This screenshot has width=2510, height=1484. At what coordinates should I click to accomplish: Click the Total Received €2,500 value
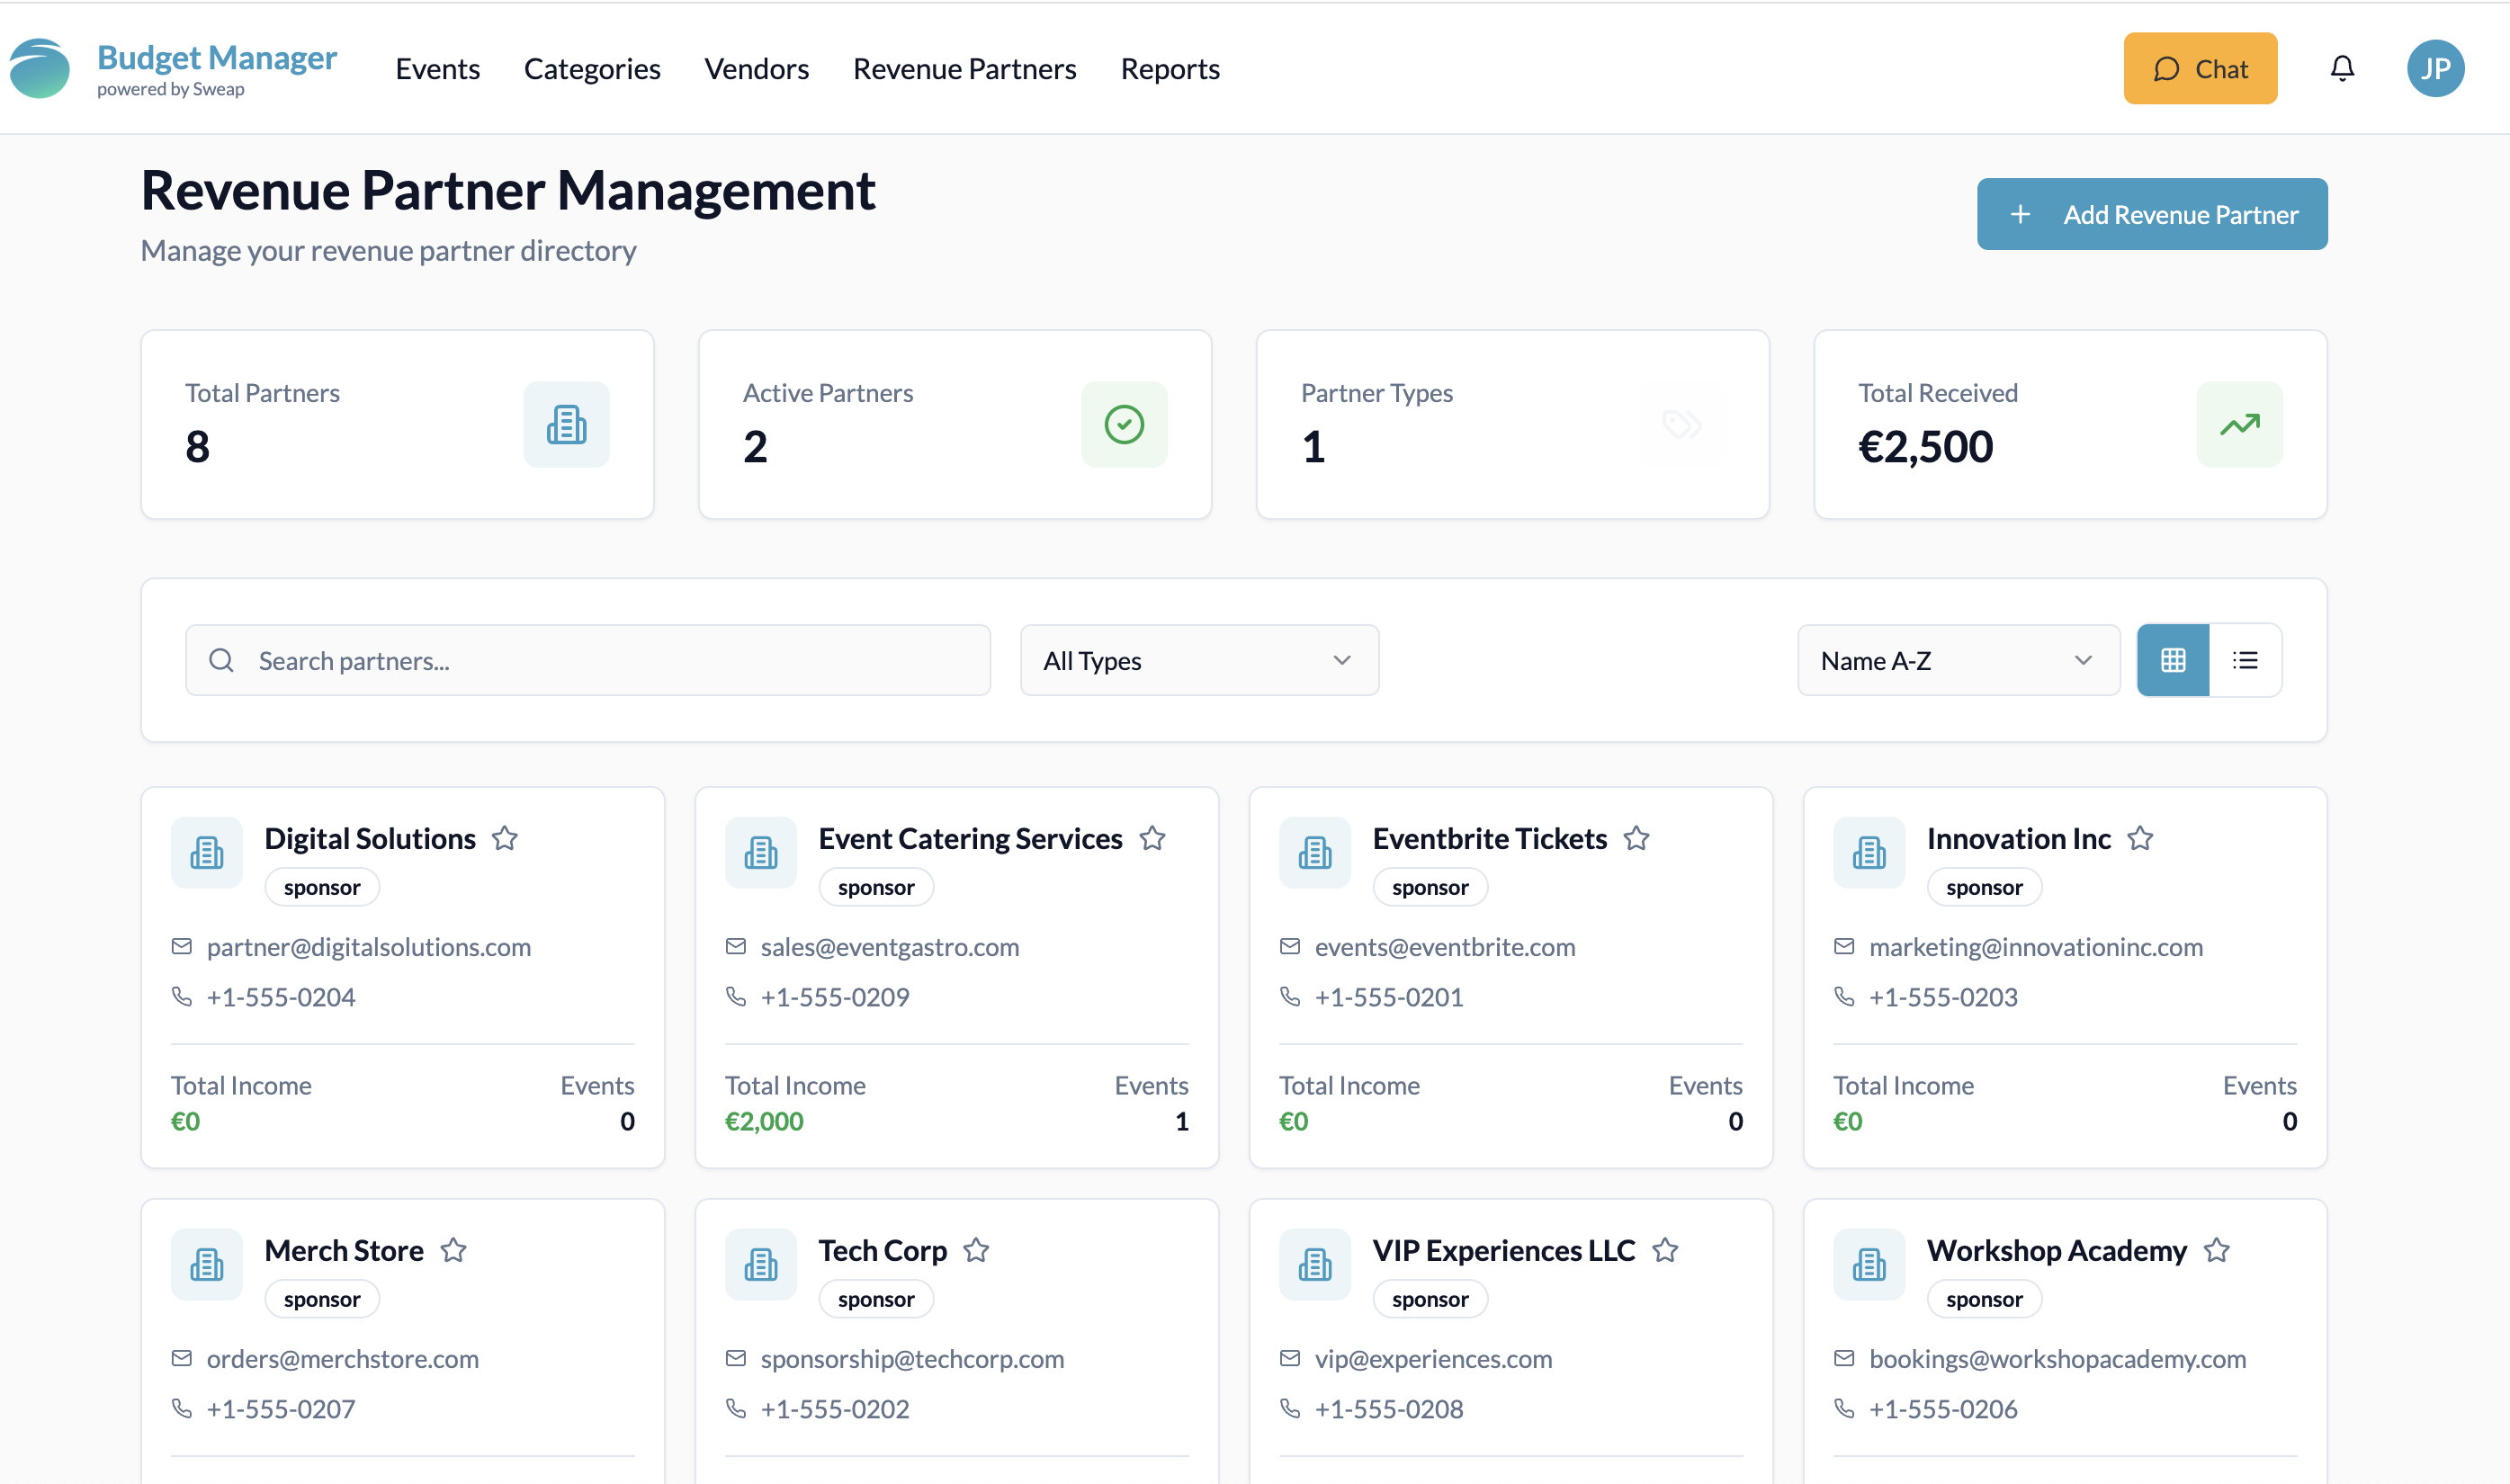[x=1925, y=446]
